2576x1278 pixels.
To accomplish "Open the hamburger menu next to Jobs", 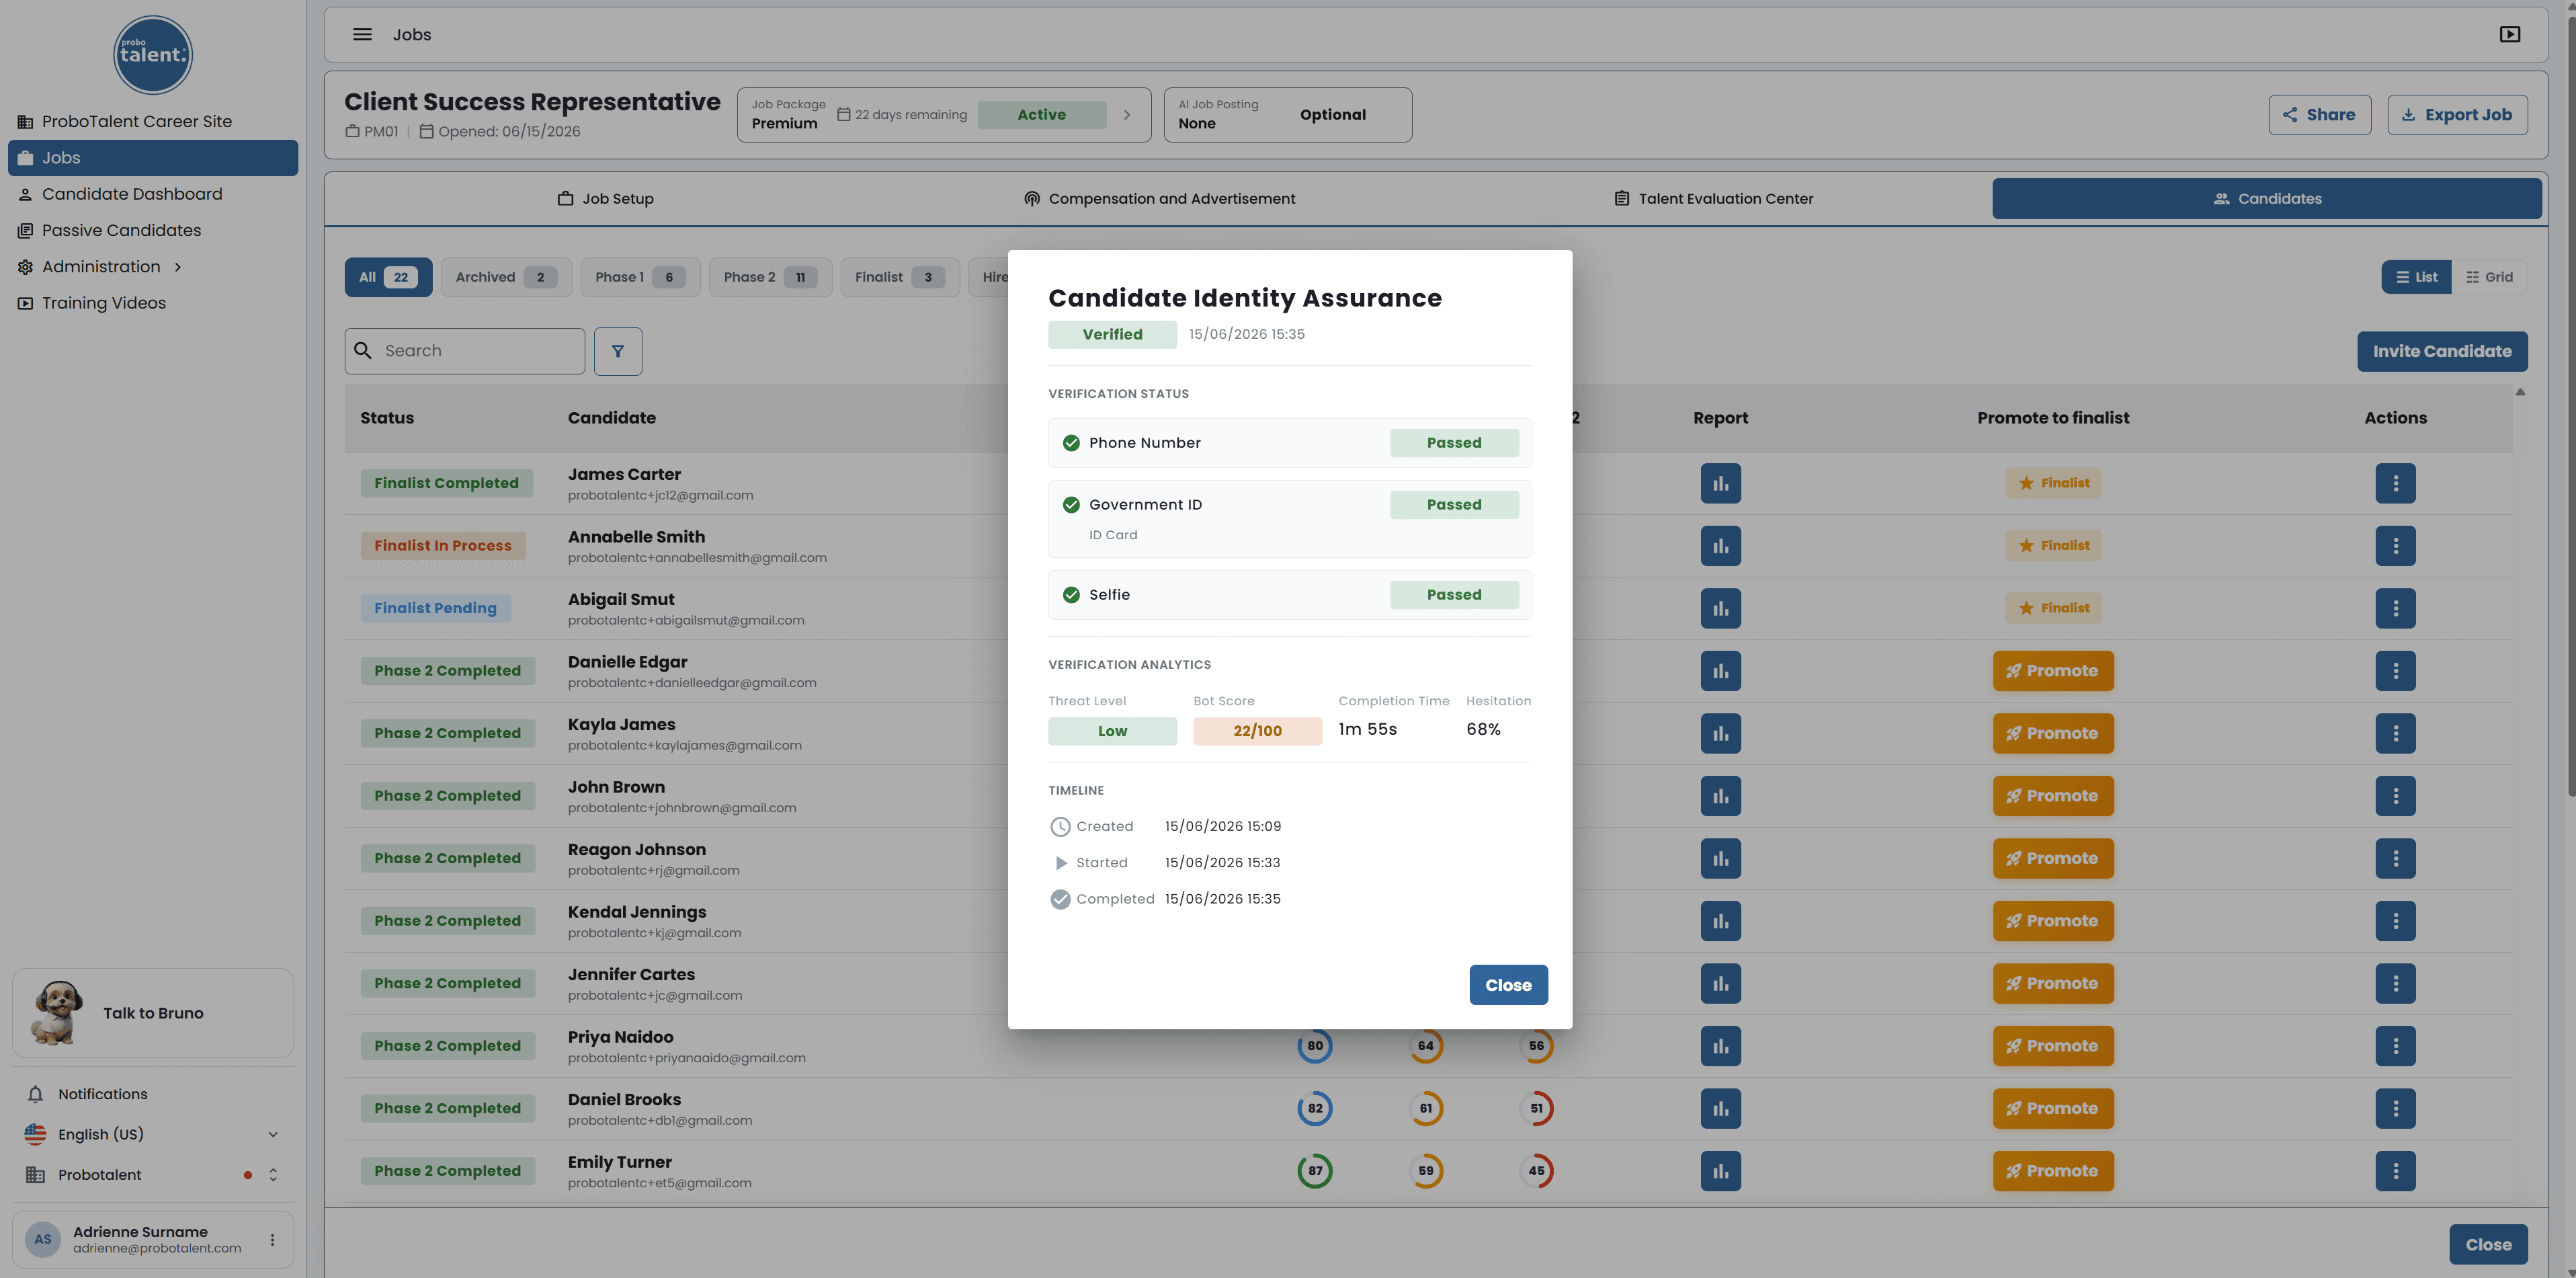I will pos(362,34).
